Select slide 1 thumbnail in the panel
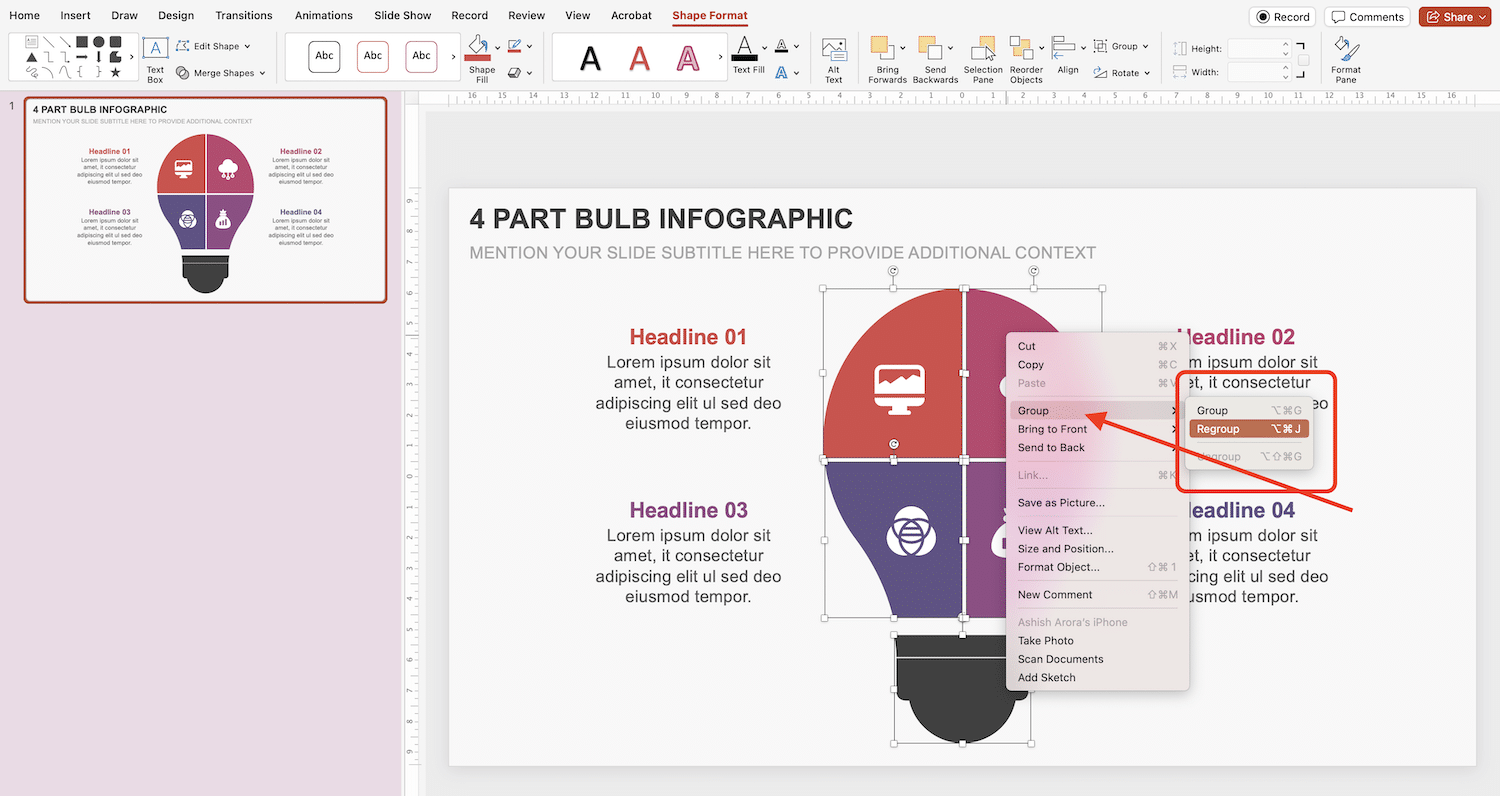 (205, 200)
